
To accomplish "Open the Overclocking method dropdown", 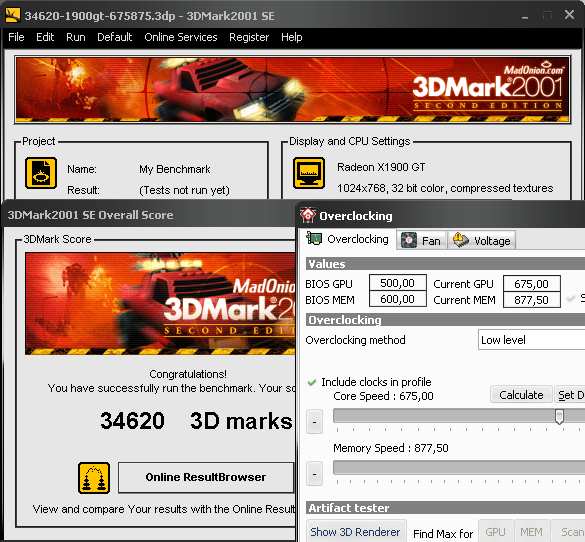I will point(531,340).
